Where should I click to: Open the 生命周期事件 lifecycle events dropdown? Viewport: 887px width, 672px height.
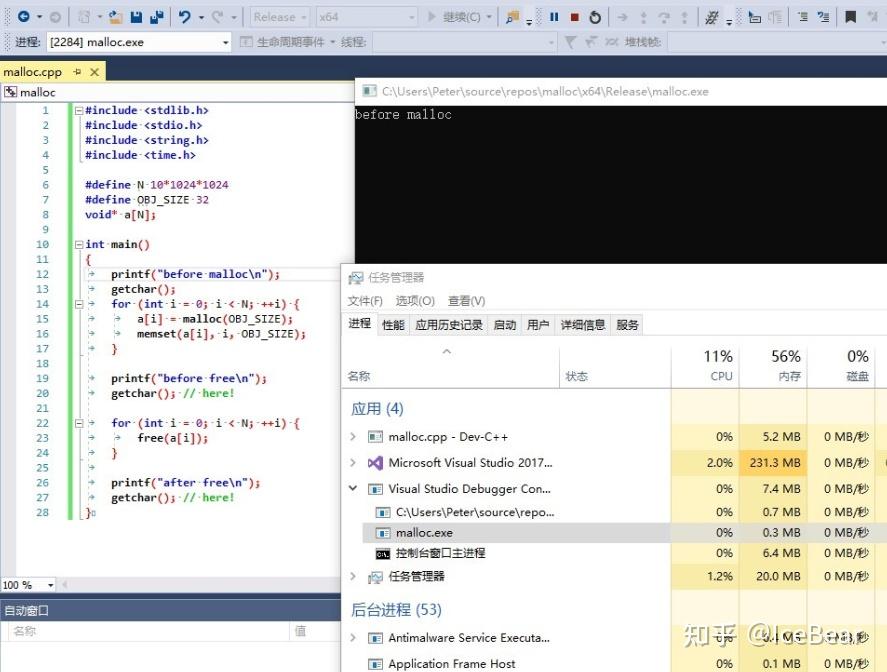coord(287,42)
